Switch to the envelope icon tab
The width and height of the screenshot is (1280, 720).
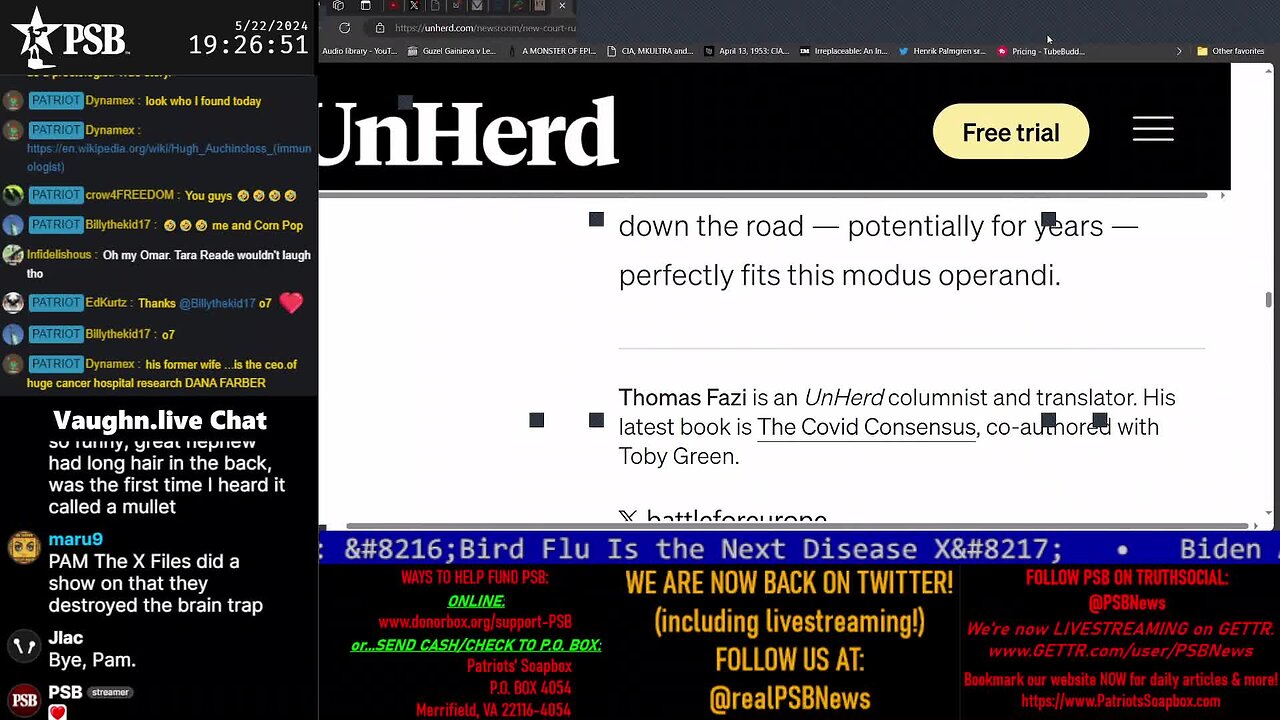[477, 6]
